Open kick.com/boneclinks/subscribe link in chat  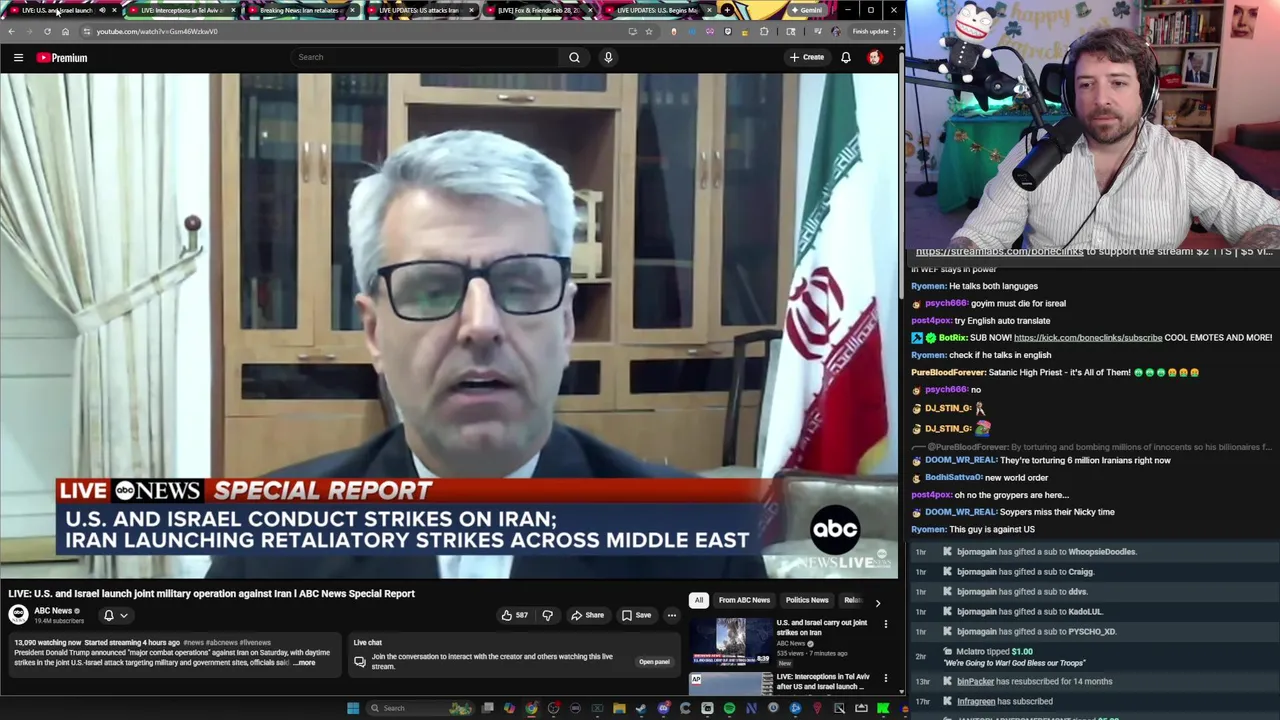pos(1088,338)
